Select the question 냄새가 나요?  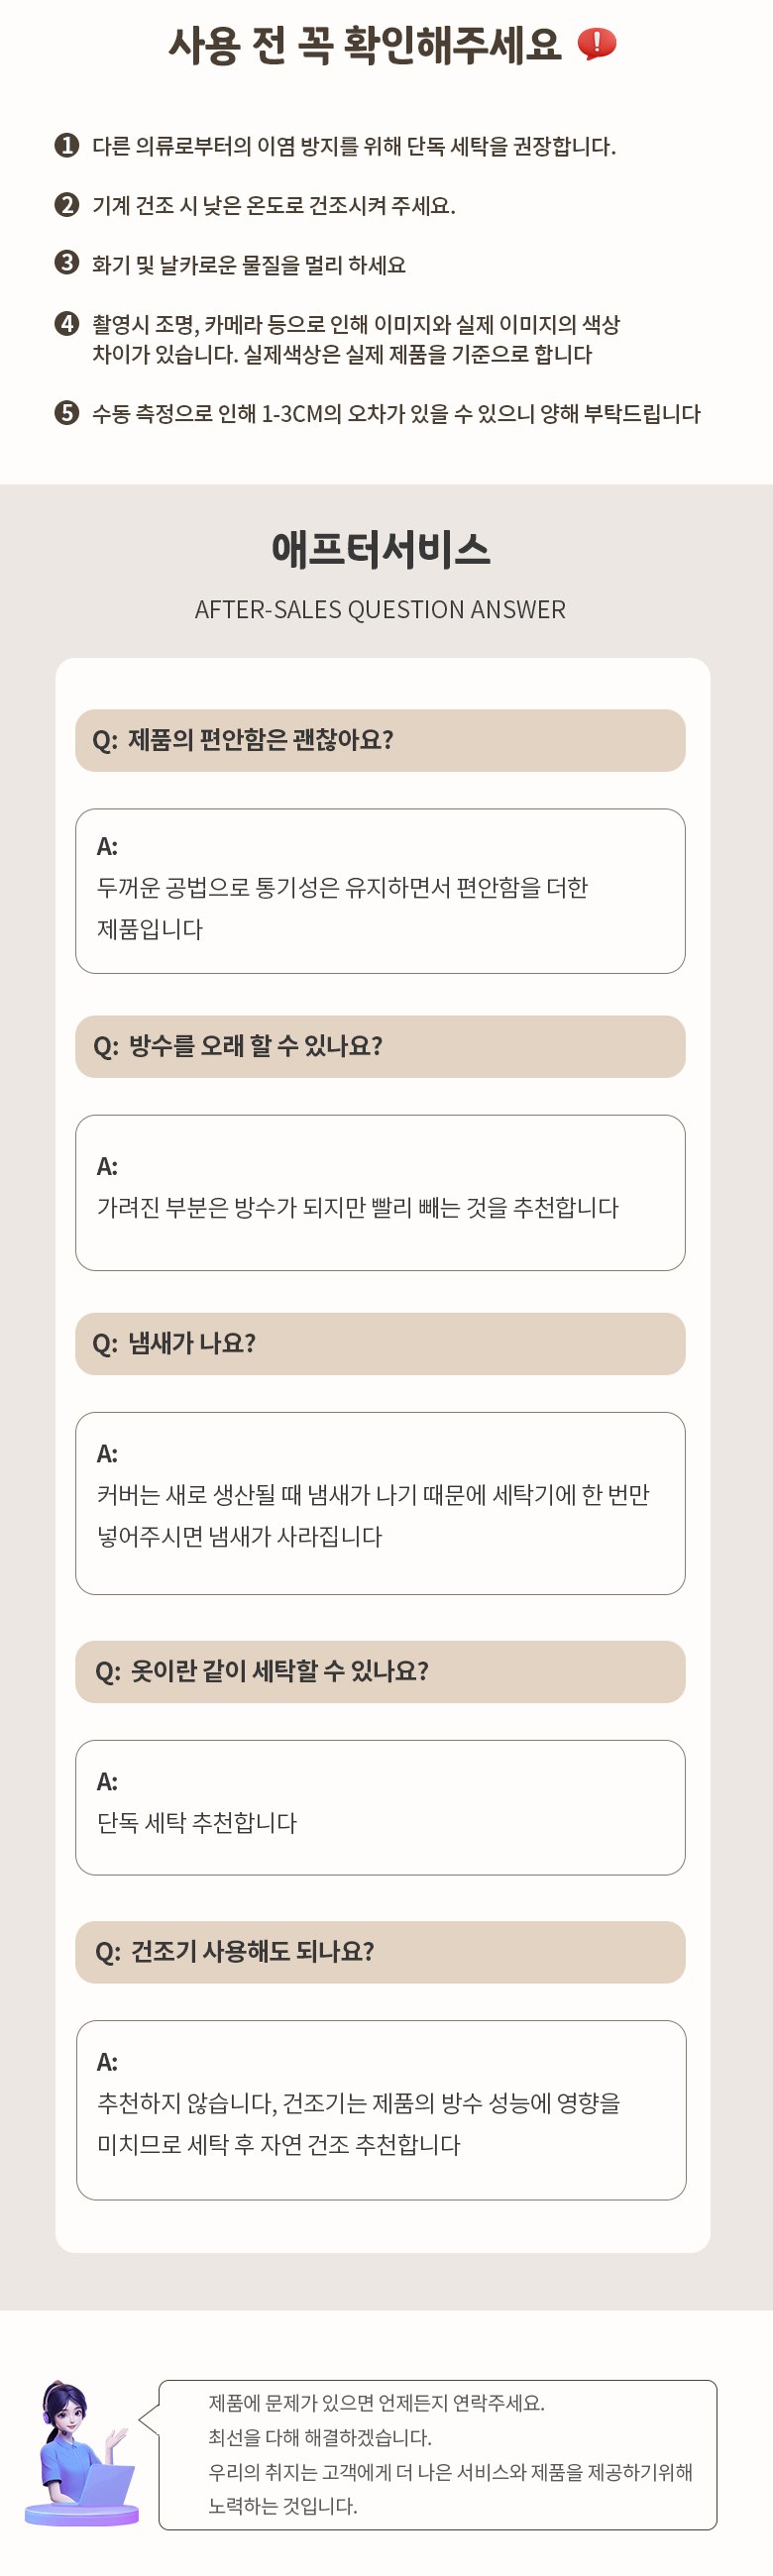click(380, 1343)
